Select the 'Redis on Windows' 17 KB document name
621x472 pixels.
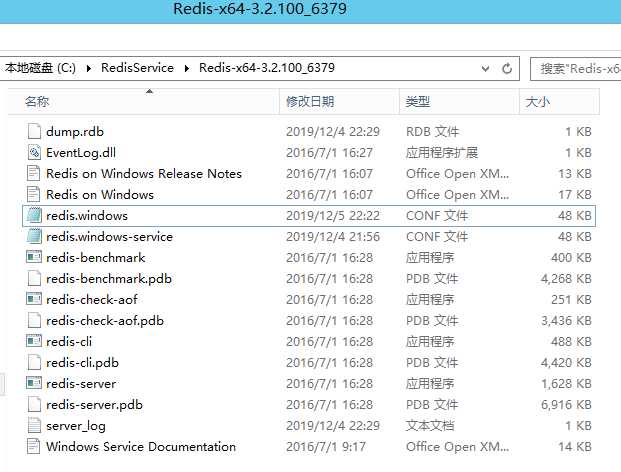[x=100, y=194]
